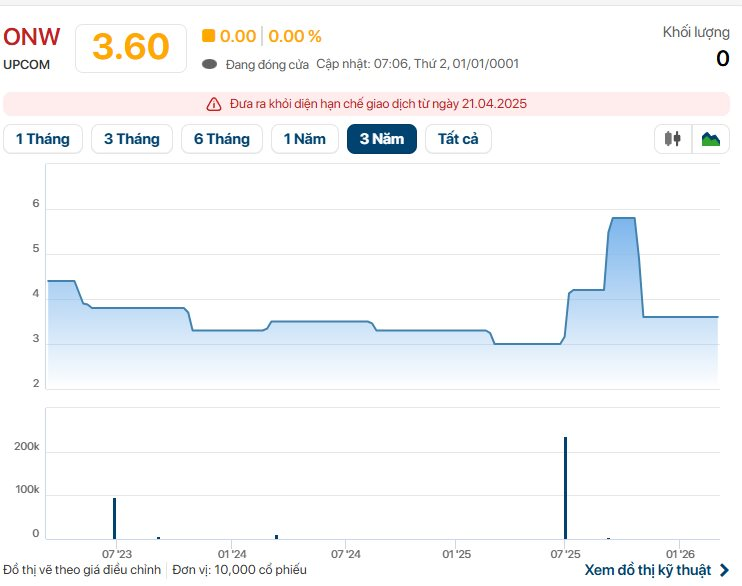Viewport: 742px width, 586px height.
Task: Click the 07 '25 x-axis label
Action: click(565, 554)
